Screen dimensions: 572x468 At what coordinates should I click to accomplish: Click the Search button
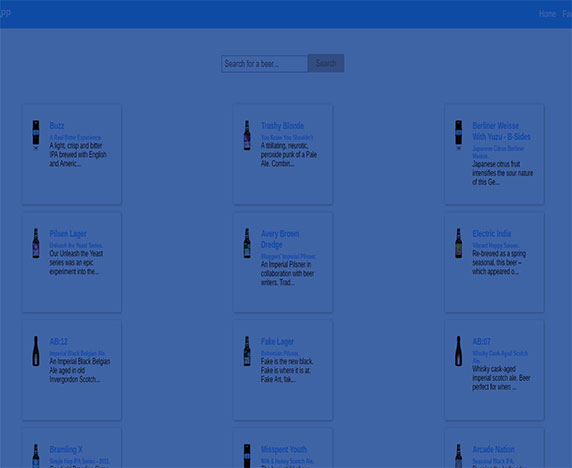click(326, 63)
